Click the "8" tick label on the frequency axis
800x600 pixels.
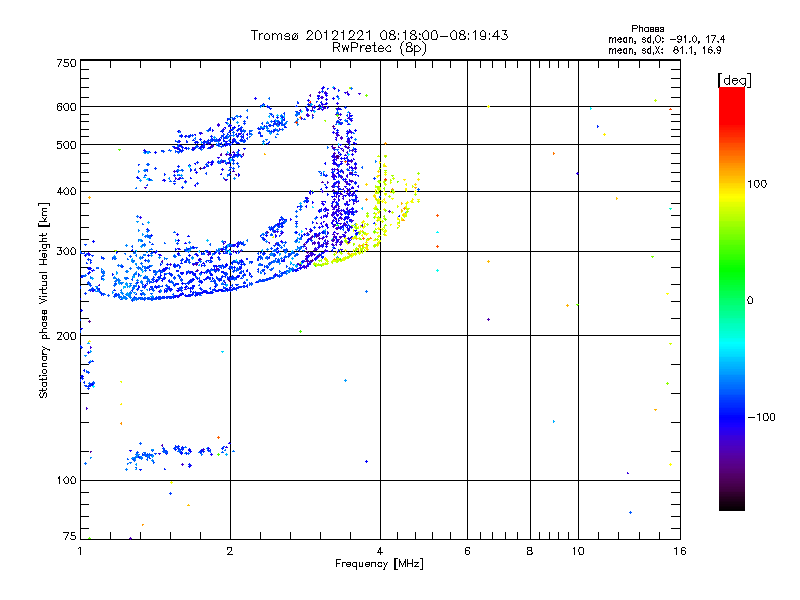pos(530,551)
